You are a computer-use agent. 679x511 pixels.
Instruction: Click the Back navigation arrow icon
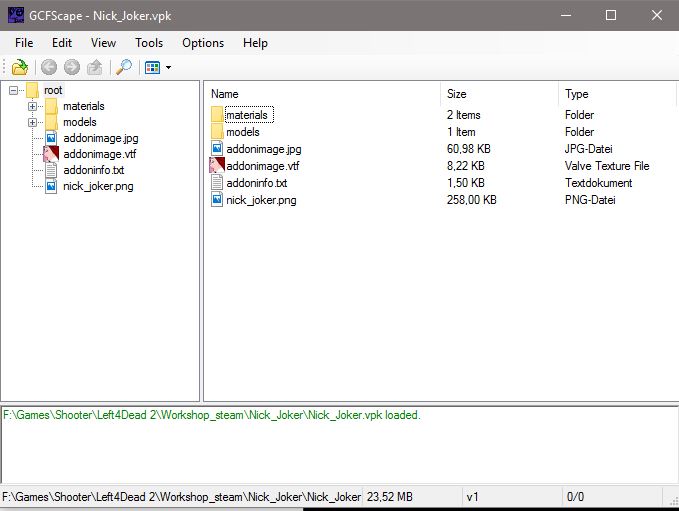[x=49, y=68]
